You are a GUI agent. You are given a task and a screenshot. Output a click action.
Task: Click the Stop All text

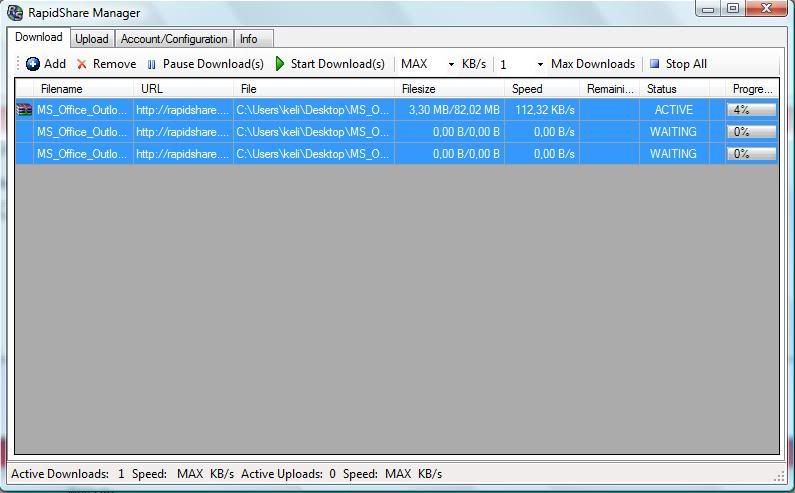point(686,64)
